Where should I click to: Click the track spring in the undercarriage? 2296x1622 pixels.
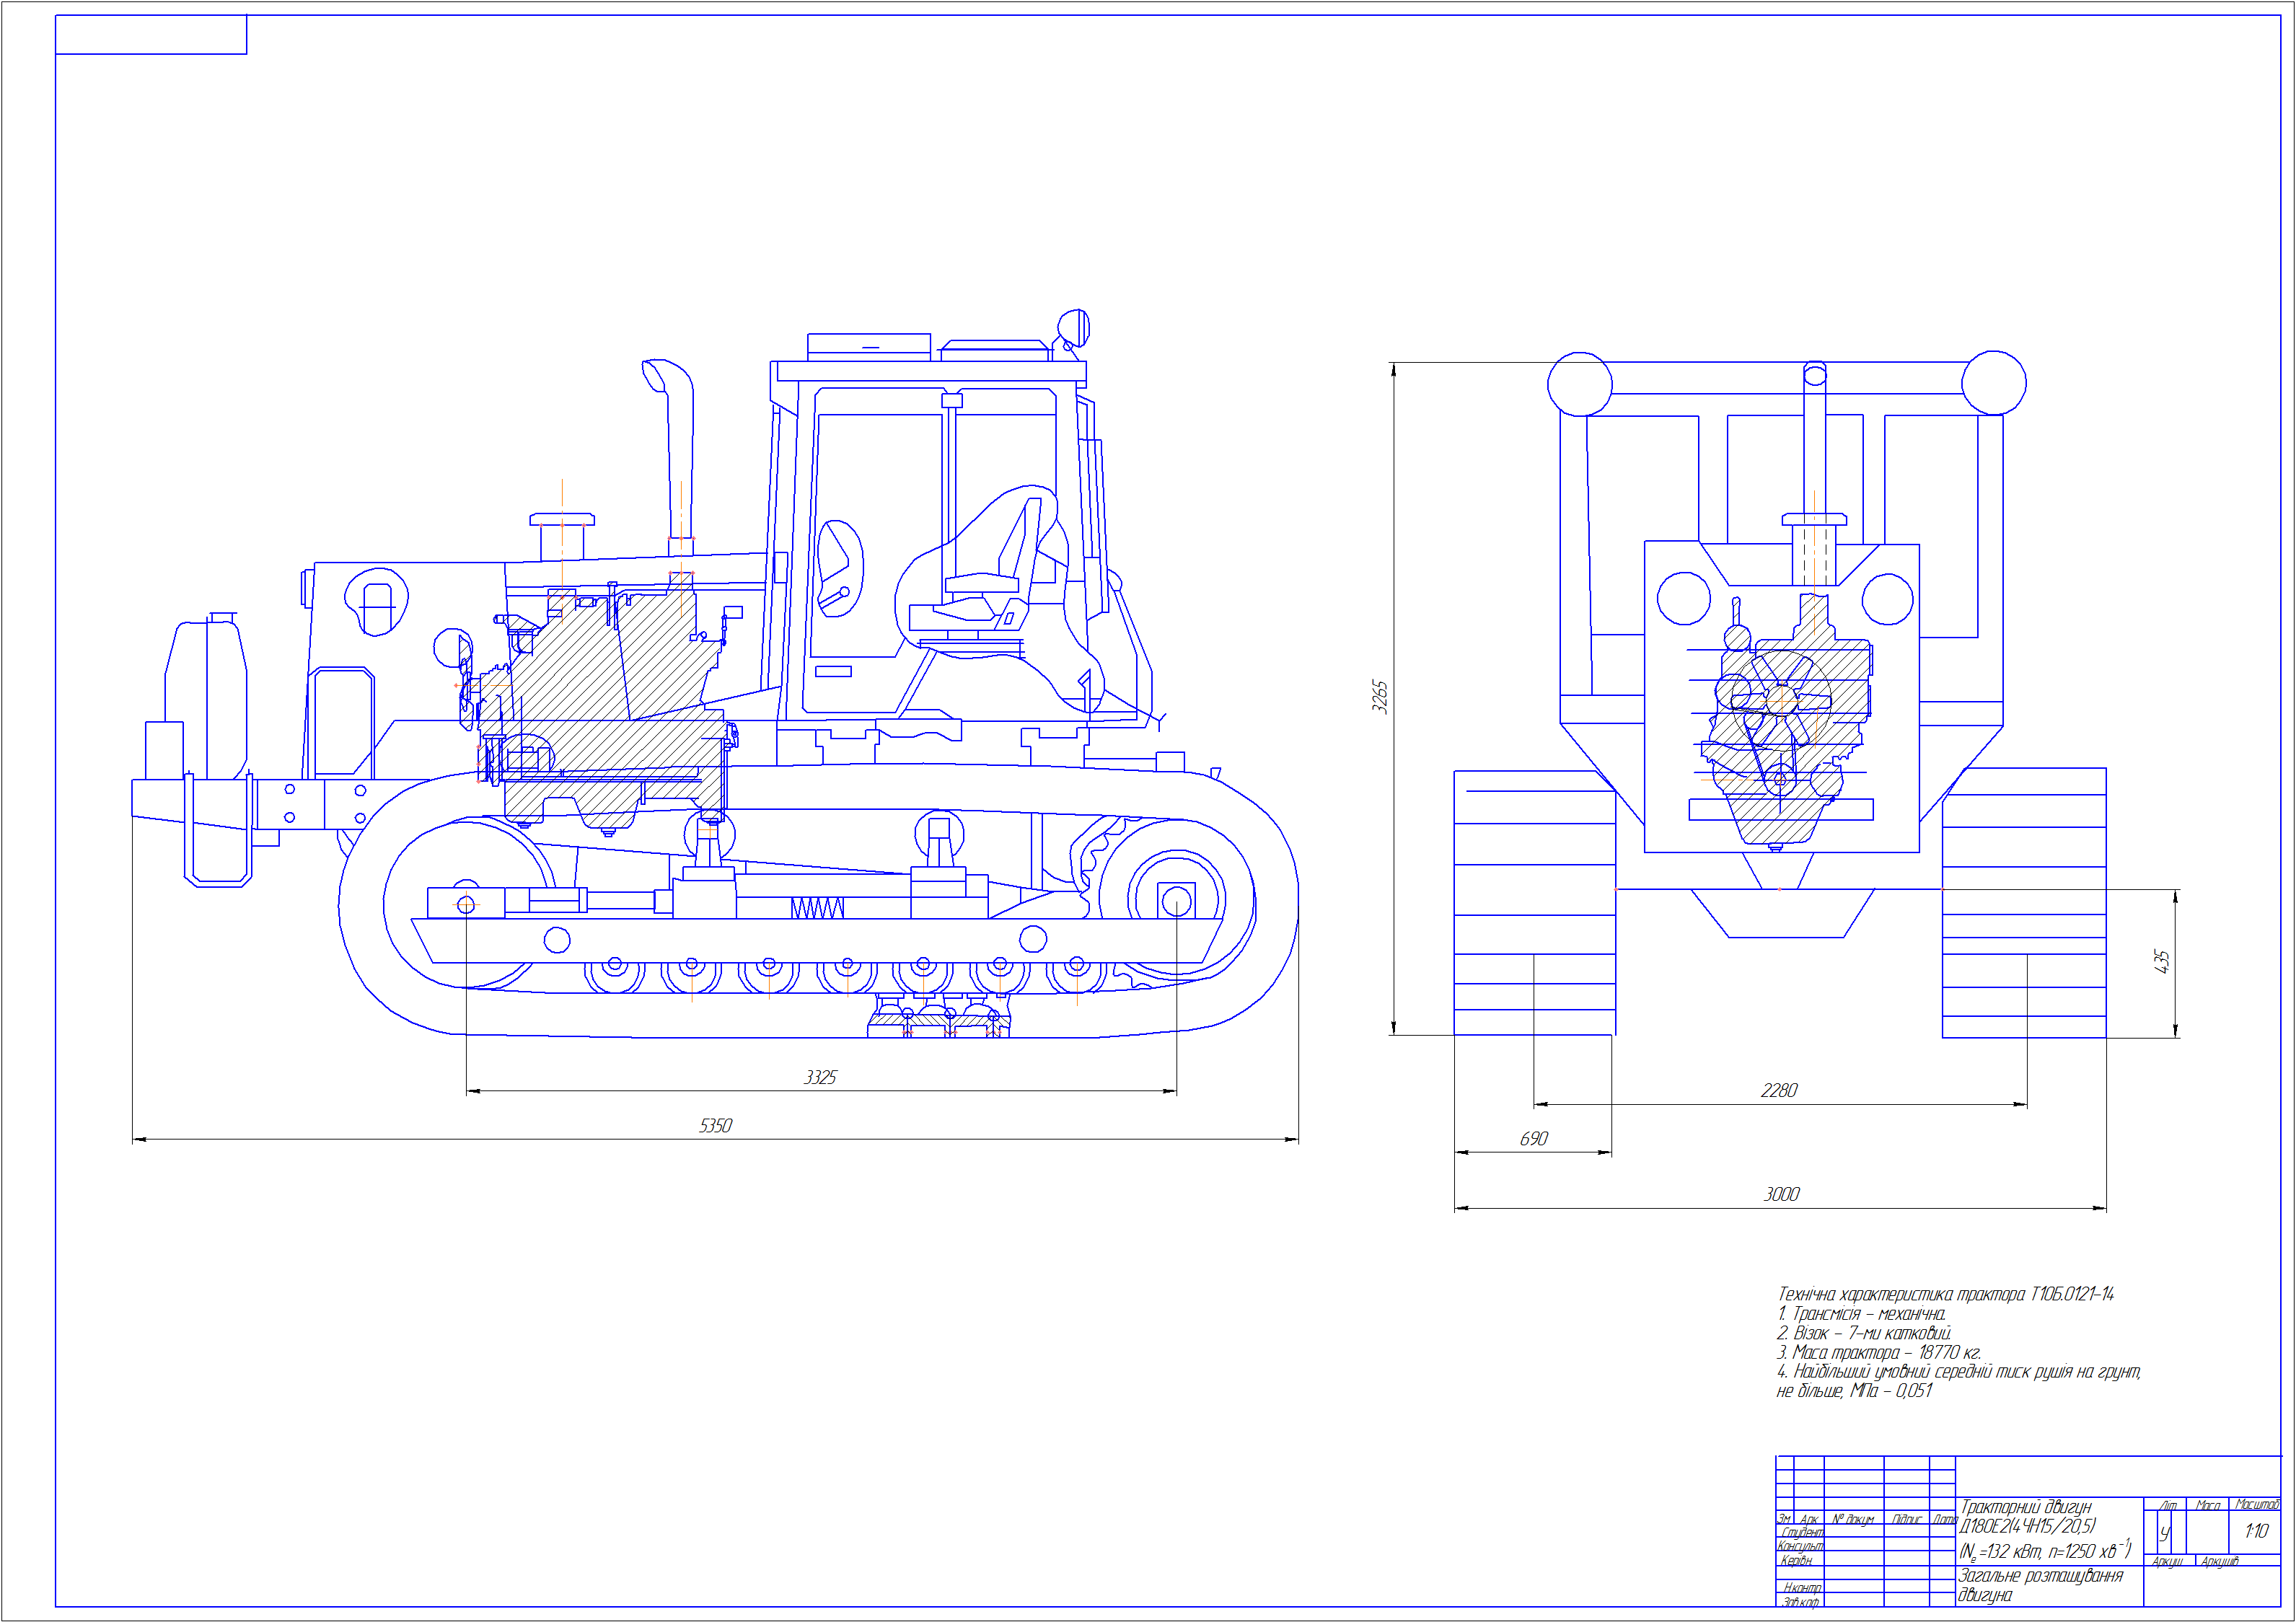click(x=817, y=908)
